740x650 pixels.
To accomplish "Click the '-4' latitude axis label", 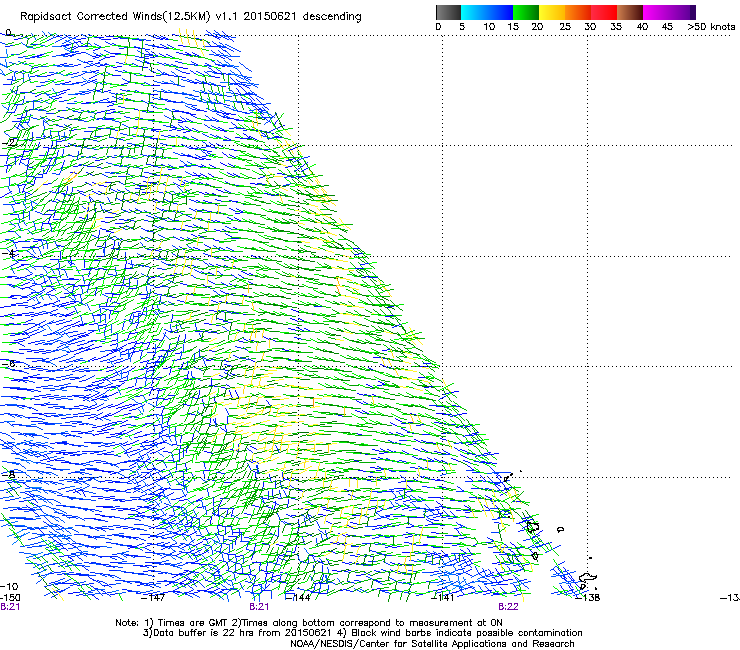I will [9, 253].
